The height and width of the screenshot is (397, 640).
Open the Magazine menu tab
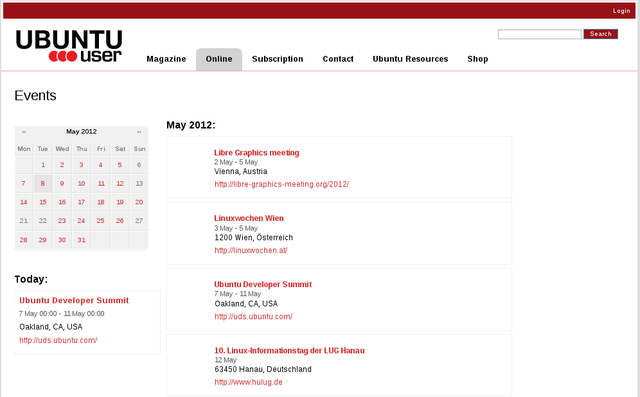coord(166,59)
